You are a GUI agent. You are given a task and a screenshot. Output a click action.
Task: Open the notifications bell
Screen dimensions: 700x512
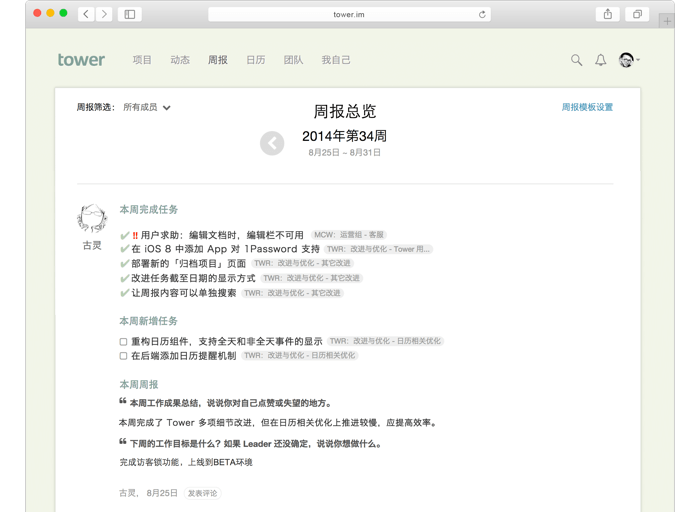point(601,60)
